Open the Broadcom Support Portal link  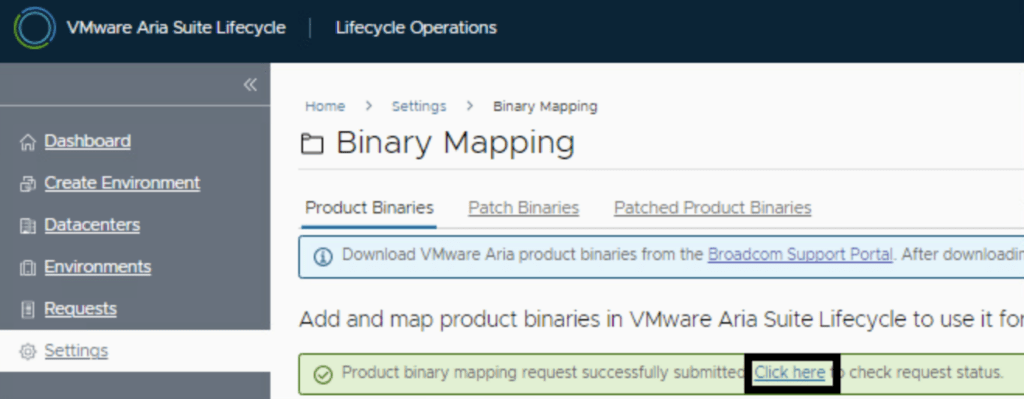pos(800,254)
